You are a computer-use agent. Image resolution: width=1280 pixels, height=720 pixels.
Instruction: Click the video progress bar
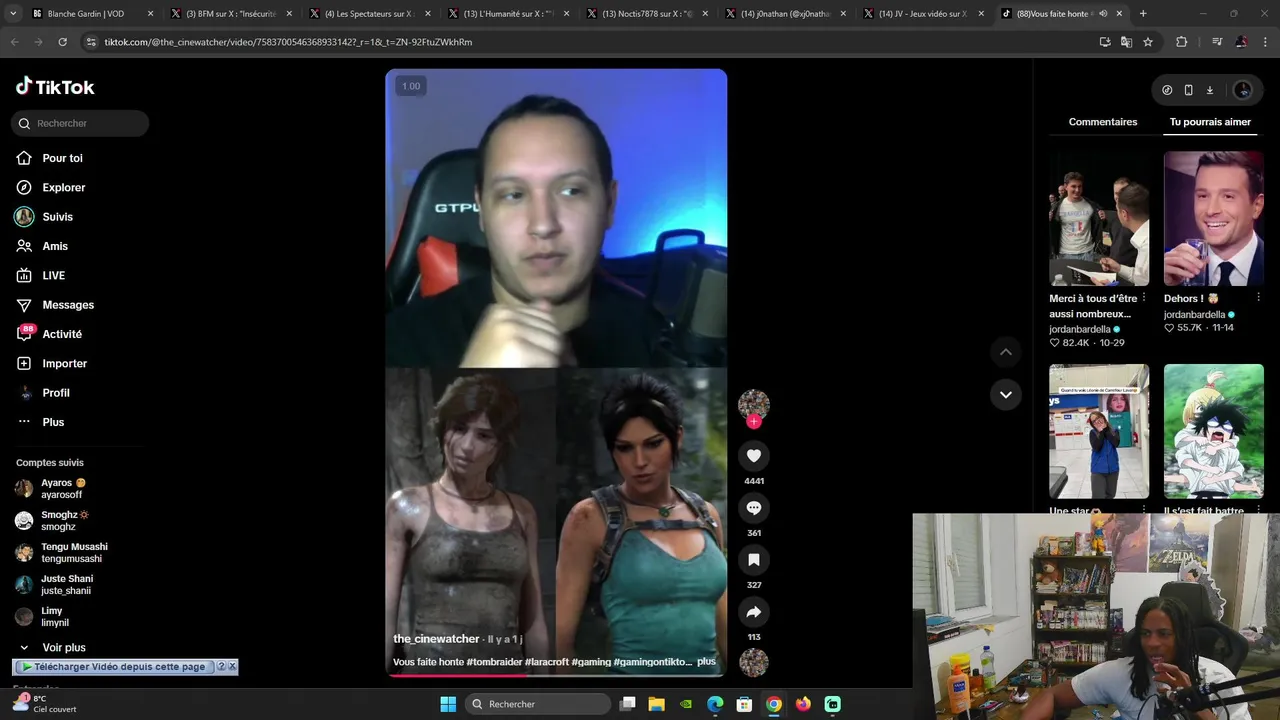click(556, 675)
